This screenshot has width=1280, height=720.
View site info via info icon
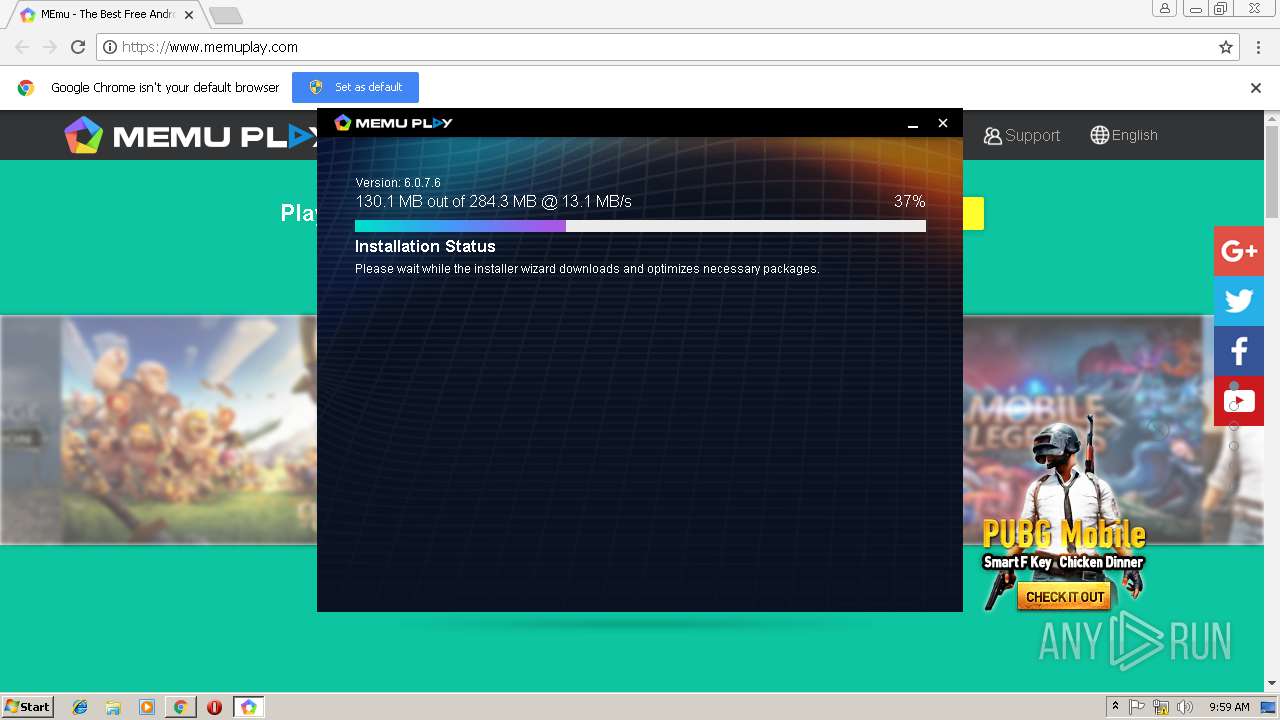tap(110, 47)
